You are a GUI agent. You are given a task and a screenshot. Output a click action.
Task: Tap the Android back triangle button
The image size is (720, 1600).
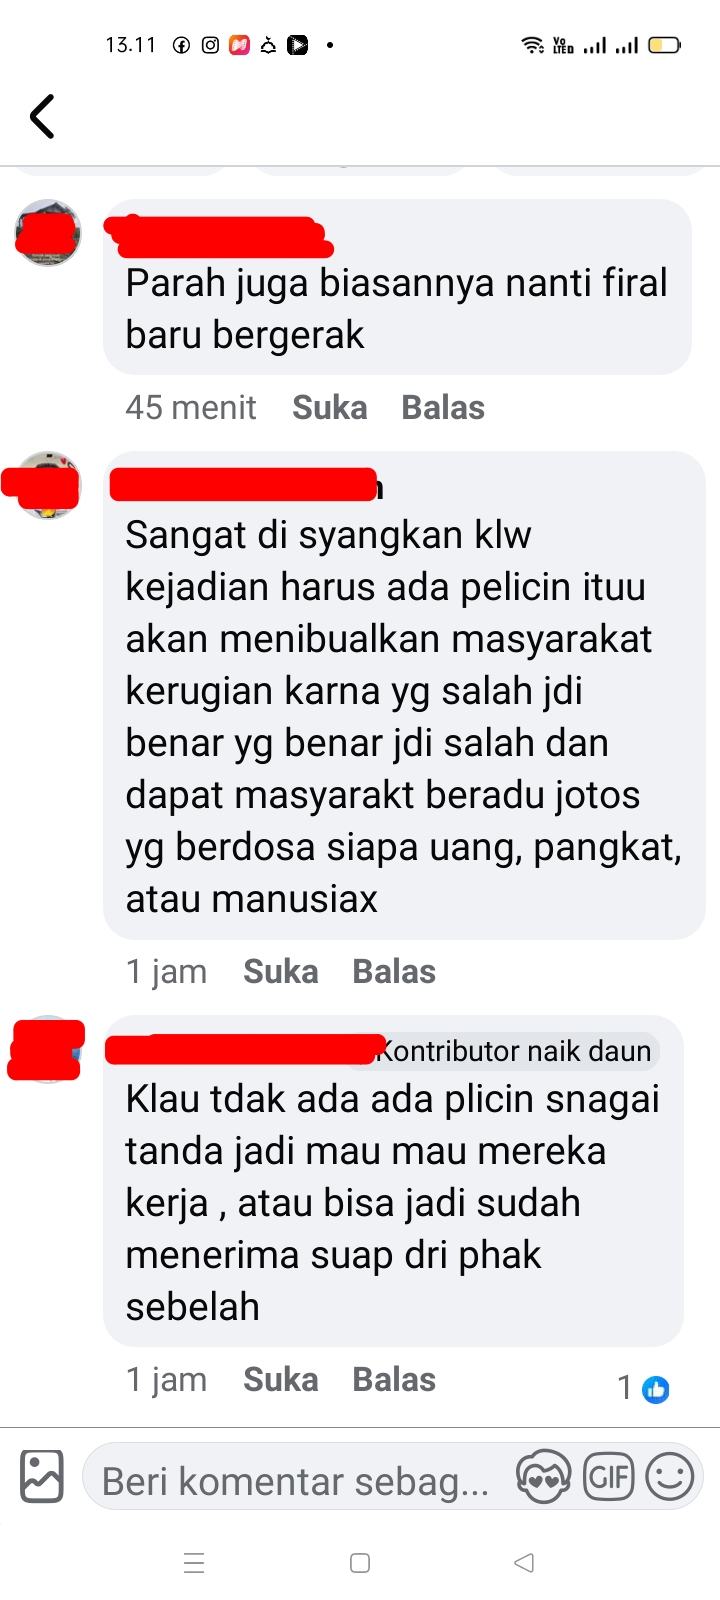(524, 1563)
